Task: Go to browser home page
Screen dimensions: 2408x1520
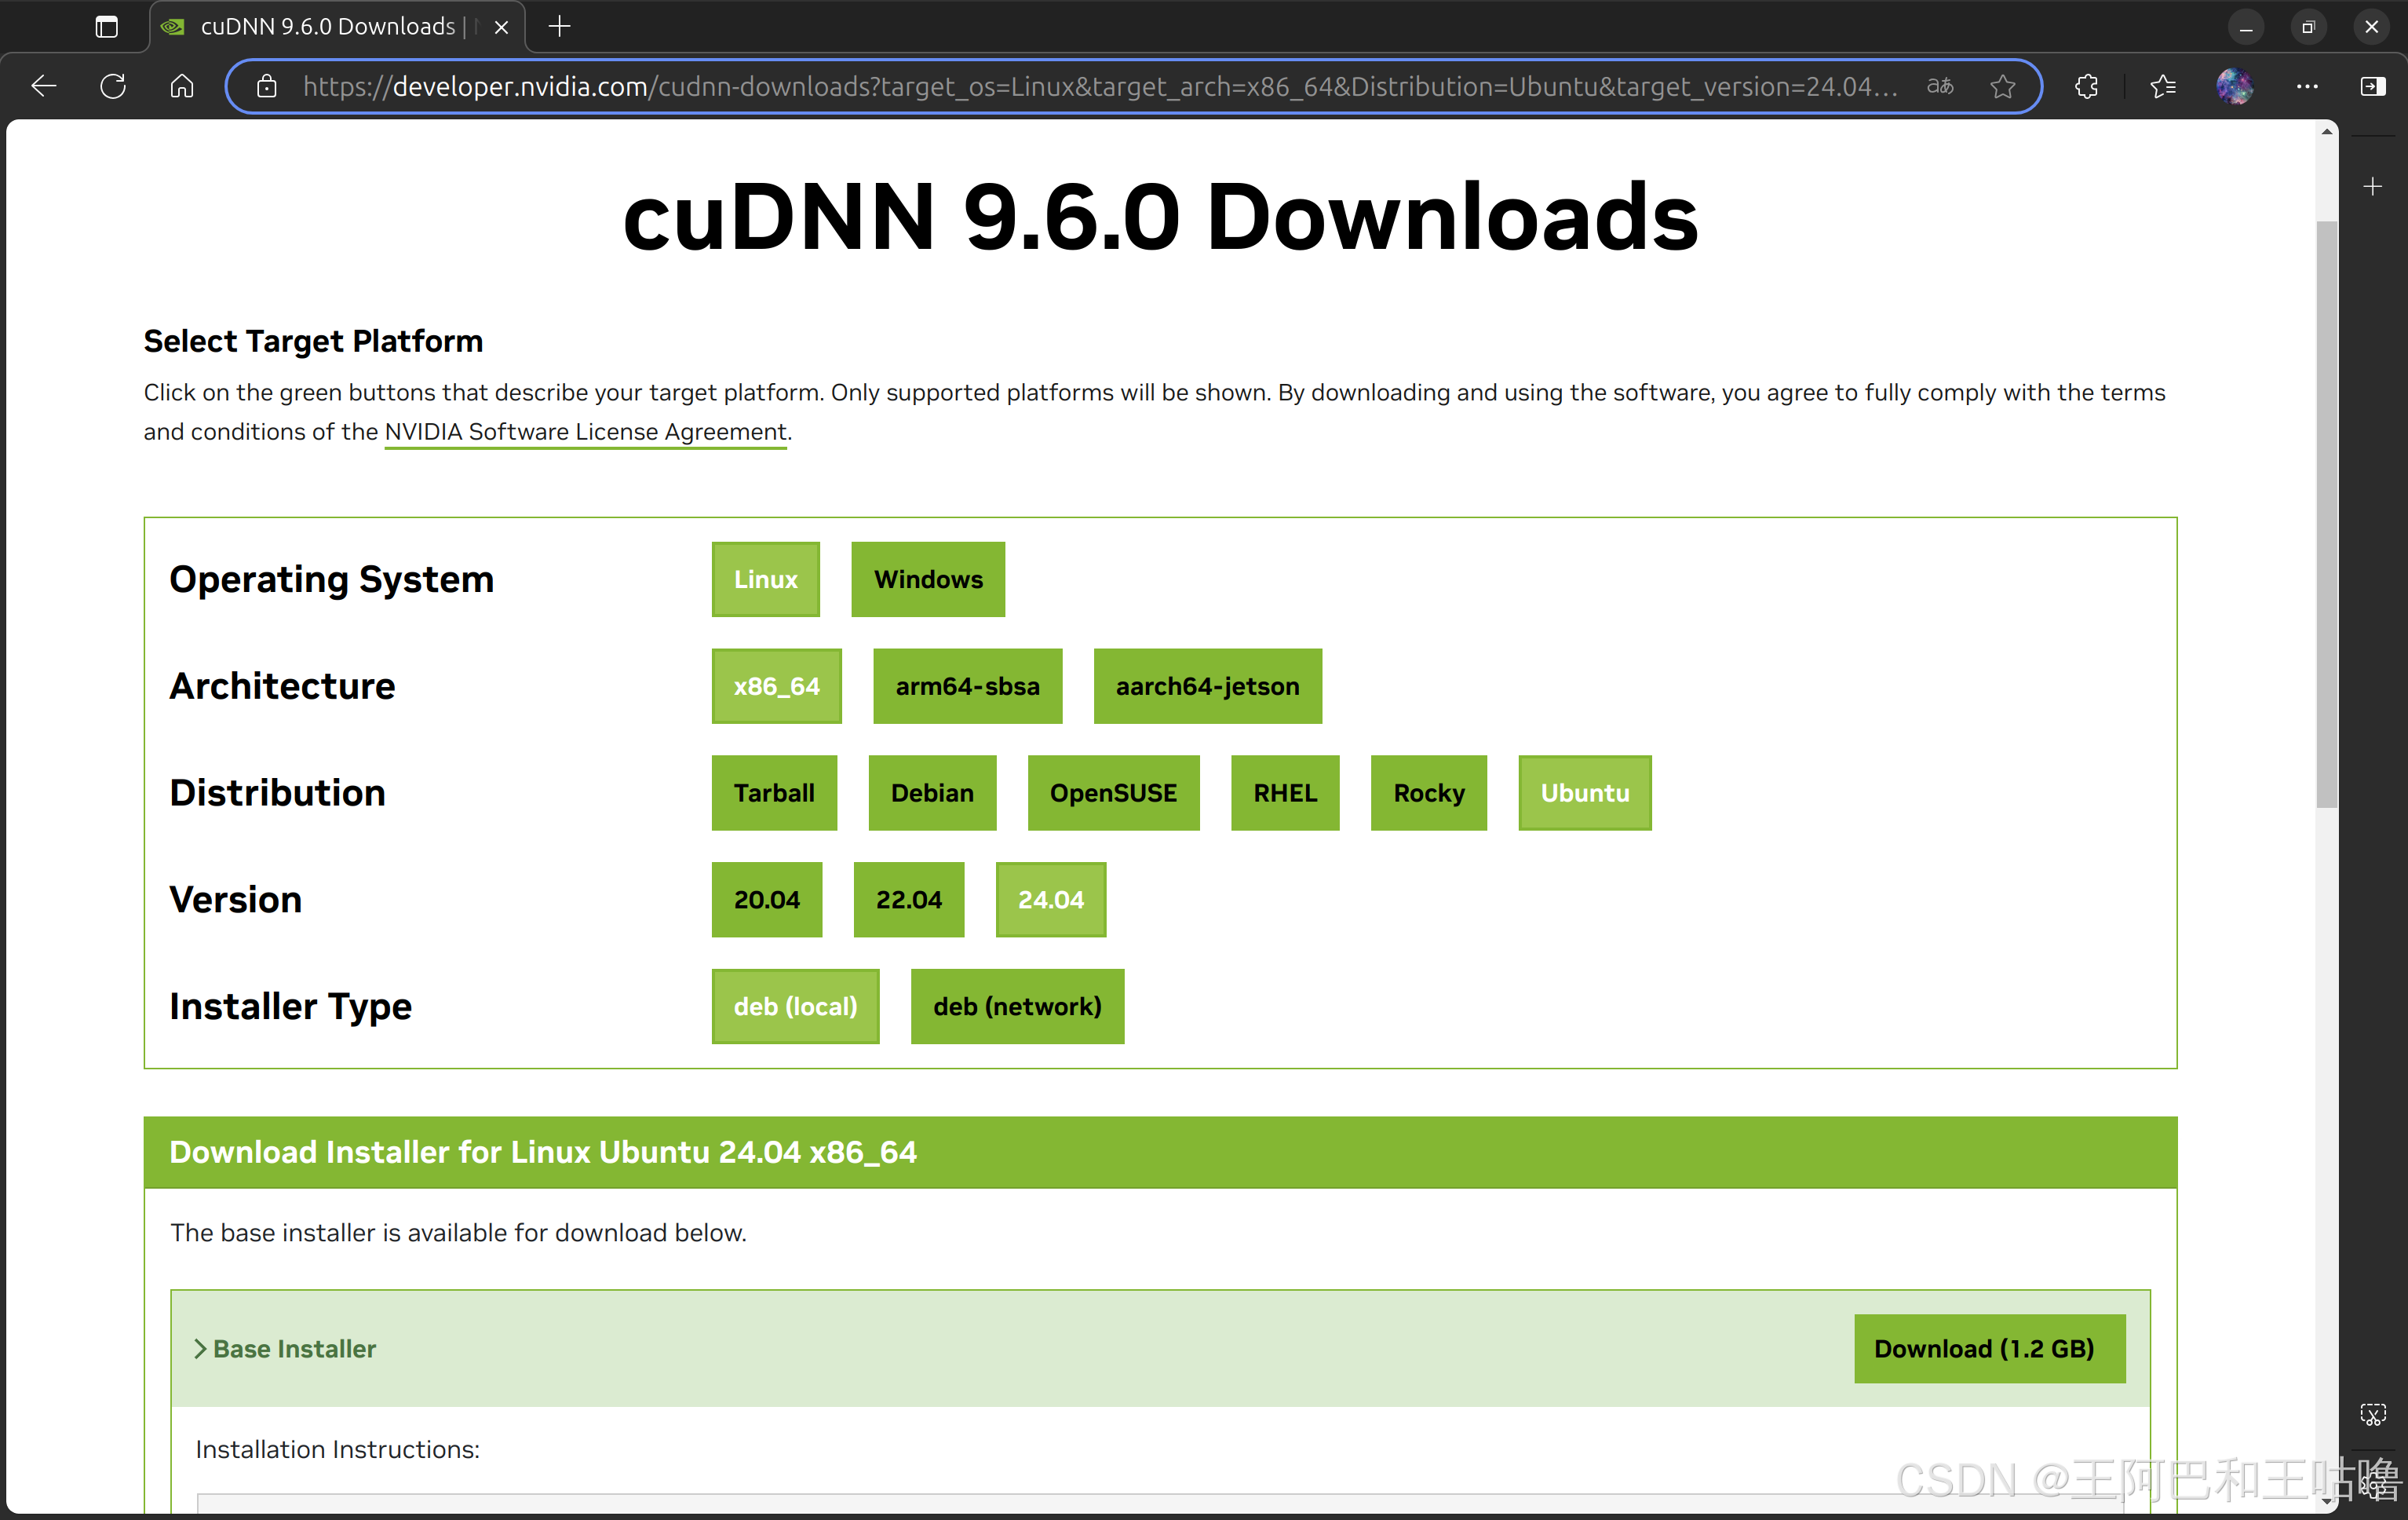Action: [x=182, y=87]
